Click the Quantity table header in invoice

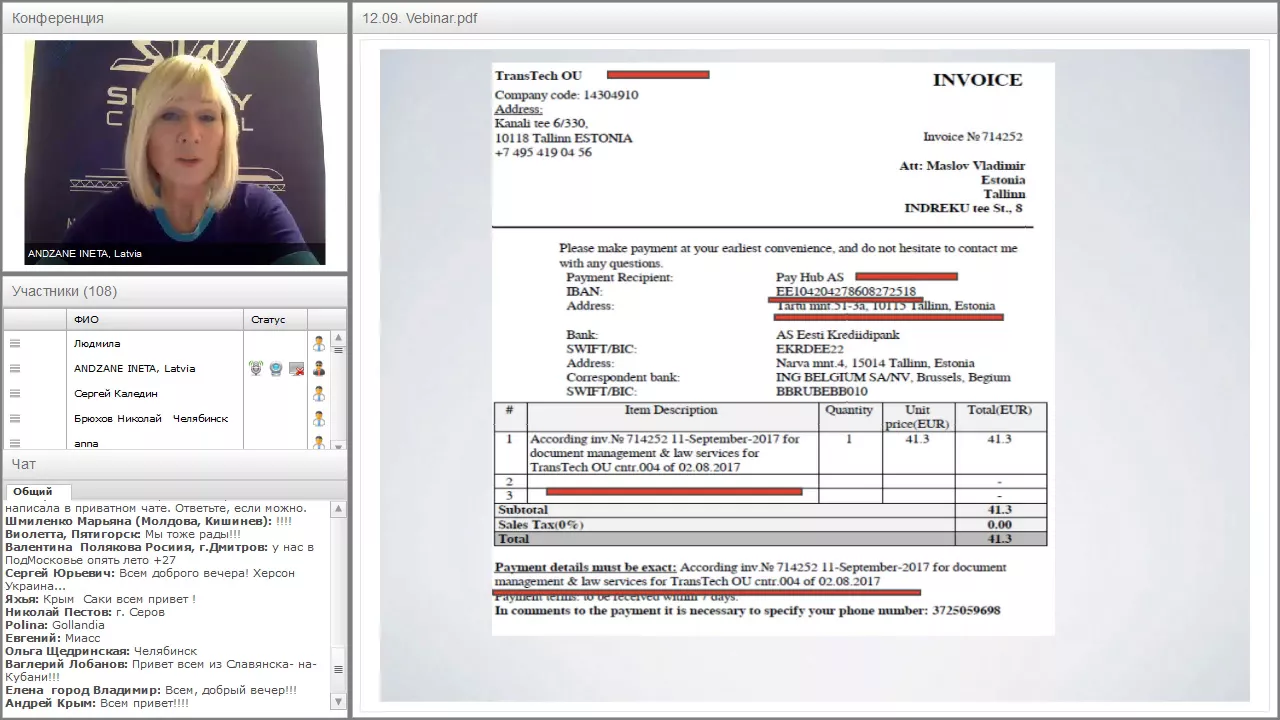pyautogui.click(x=849, y=410)
